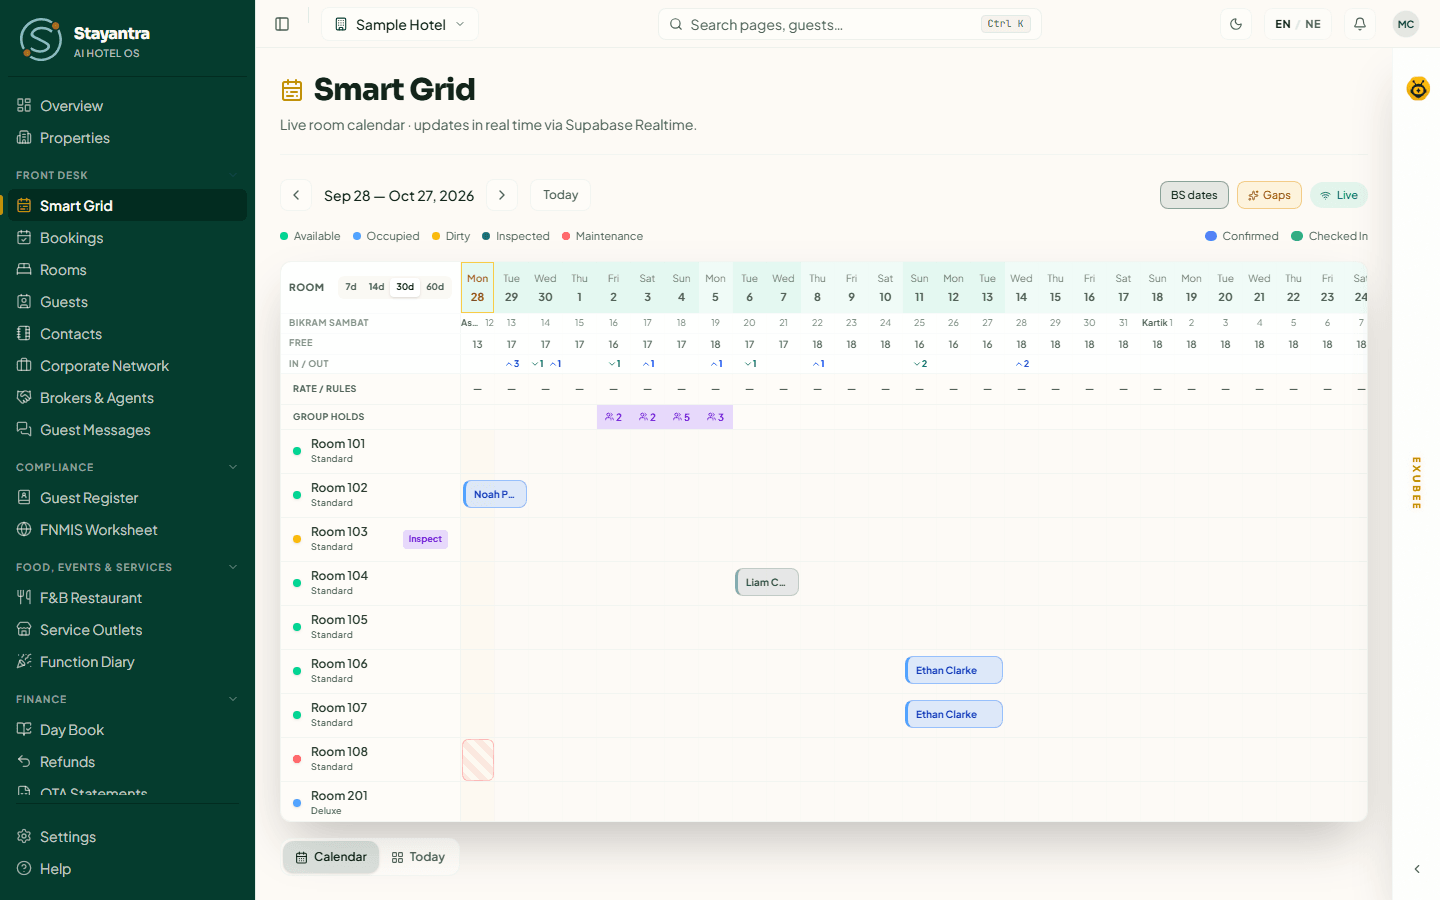This screenshot has height=900, width=1440.
Task: Open FNMIS Worksheet menu item
Action: [x=127, y=530]
